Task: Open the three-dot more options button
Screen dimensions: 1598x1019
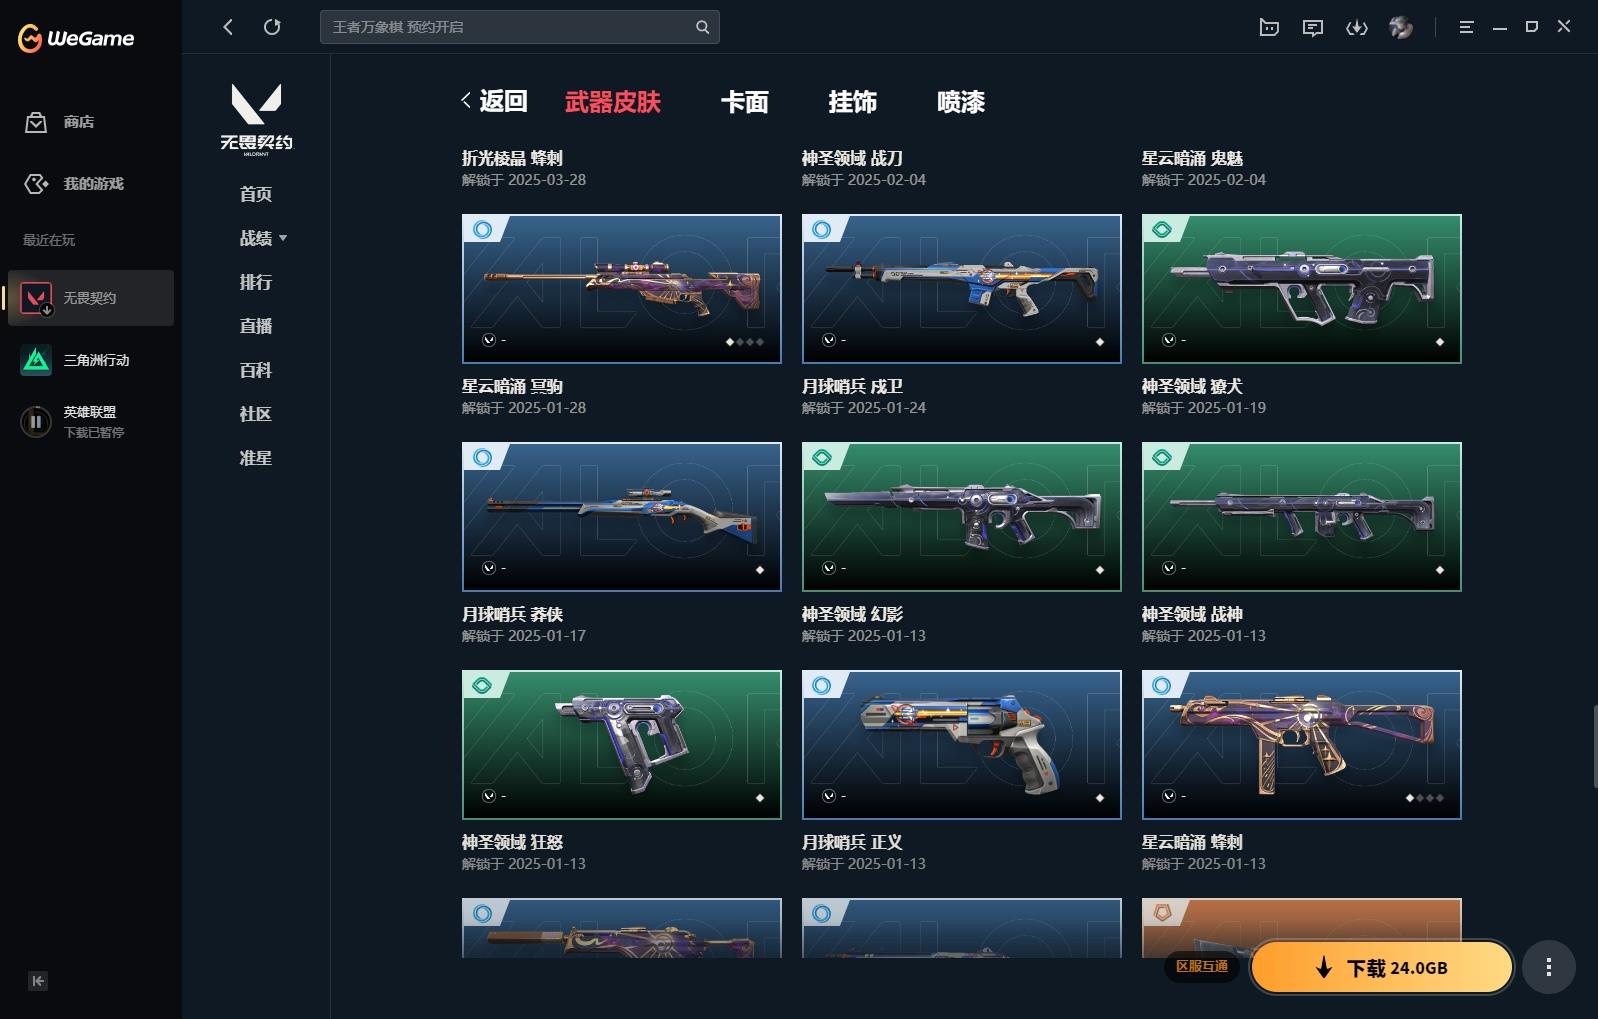Action: pos(1549,967)
